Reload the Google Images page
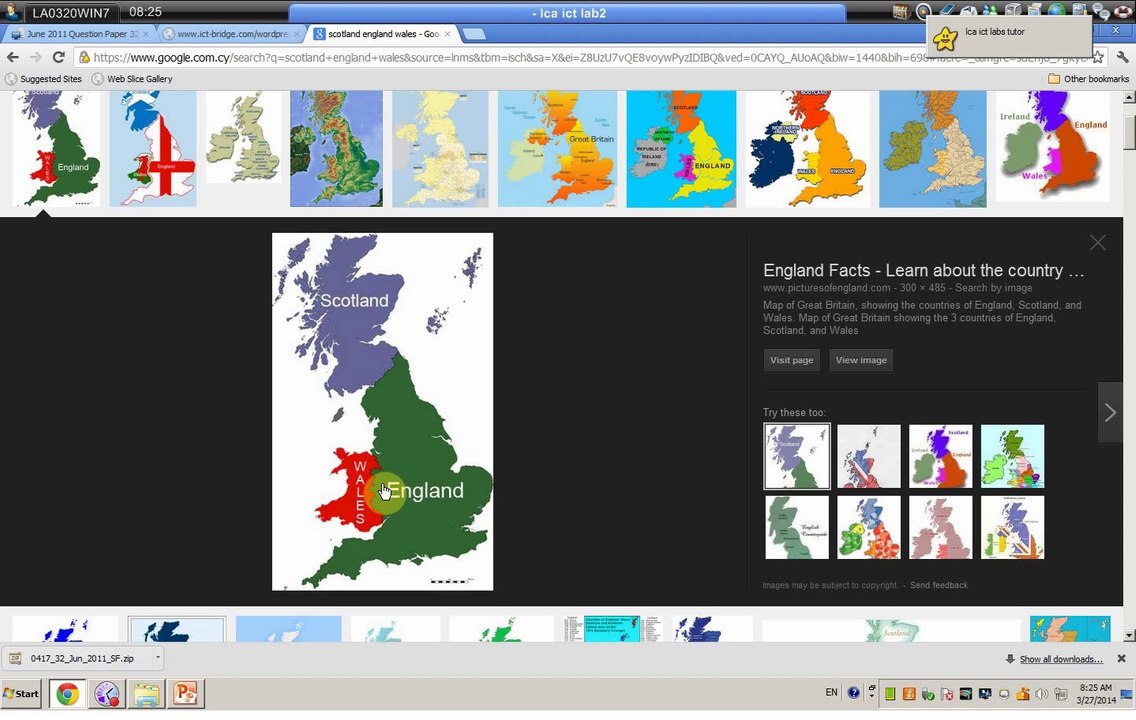 click(x=58, y=57)
